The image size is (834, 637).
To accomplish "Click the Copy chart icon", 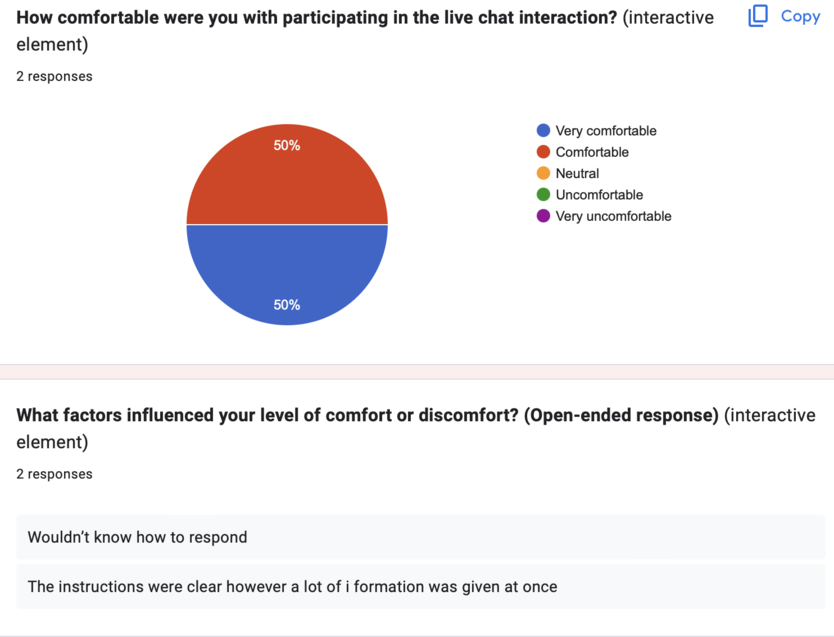I will (758, 16).
